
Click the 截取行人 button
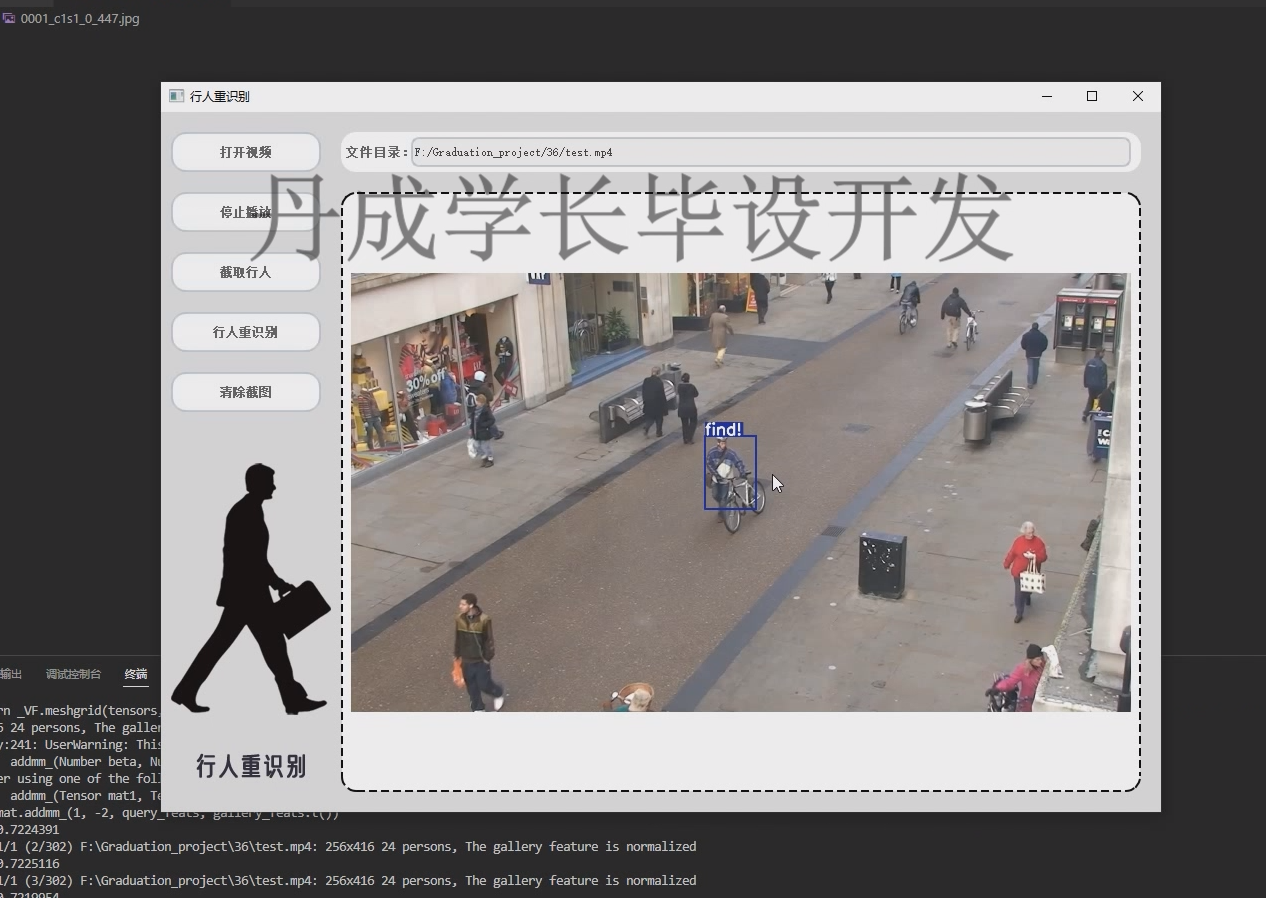click(x=245, y=272)
